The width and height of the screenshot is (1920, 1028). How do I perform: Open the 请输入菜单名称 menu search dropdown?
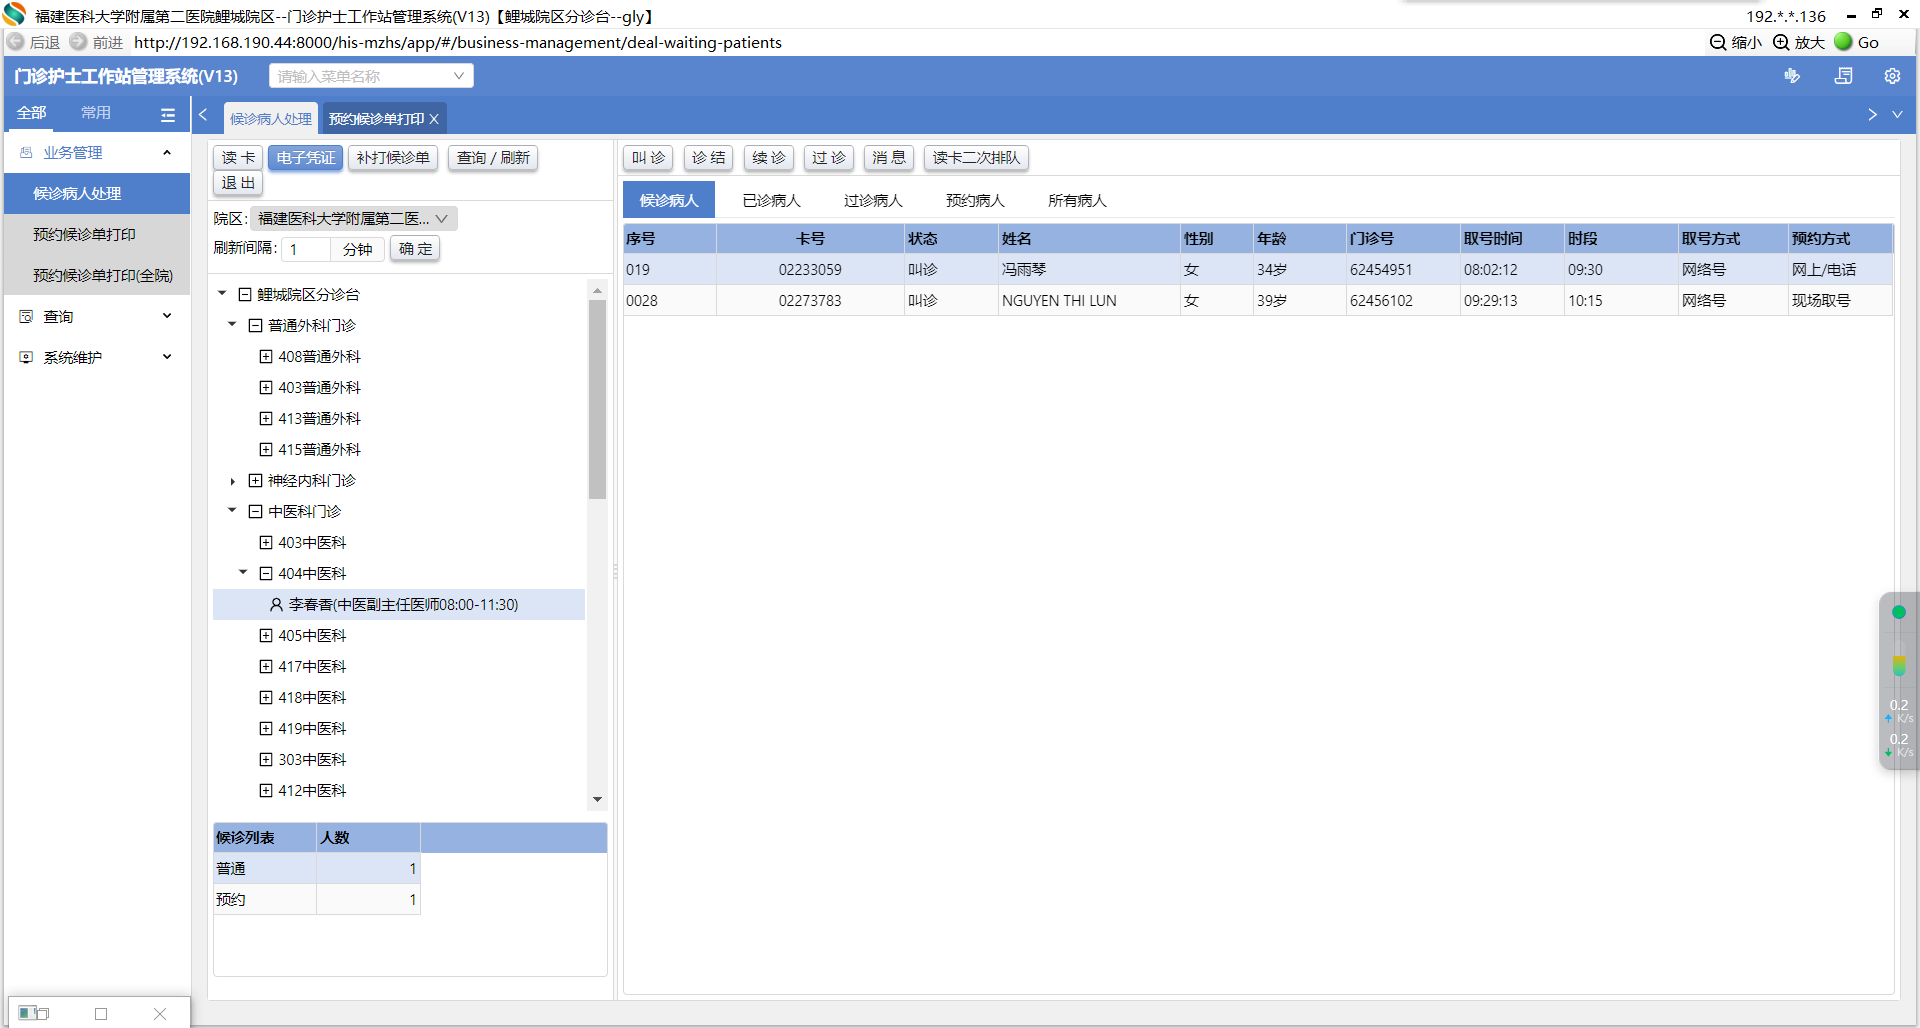pos(371,76)
